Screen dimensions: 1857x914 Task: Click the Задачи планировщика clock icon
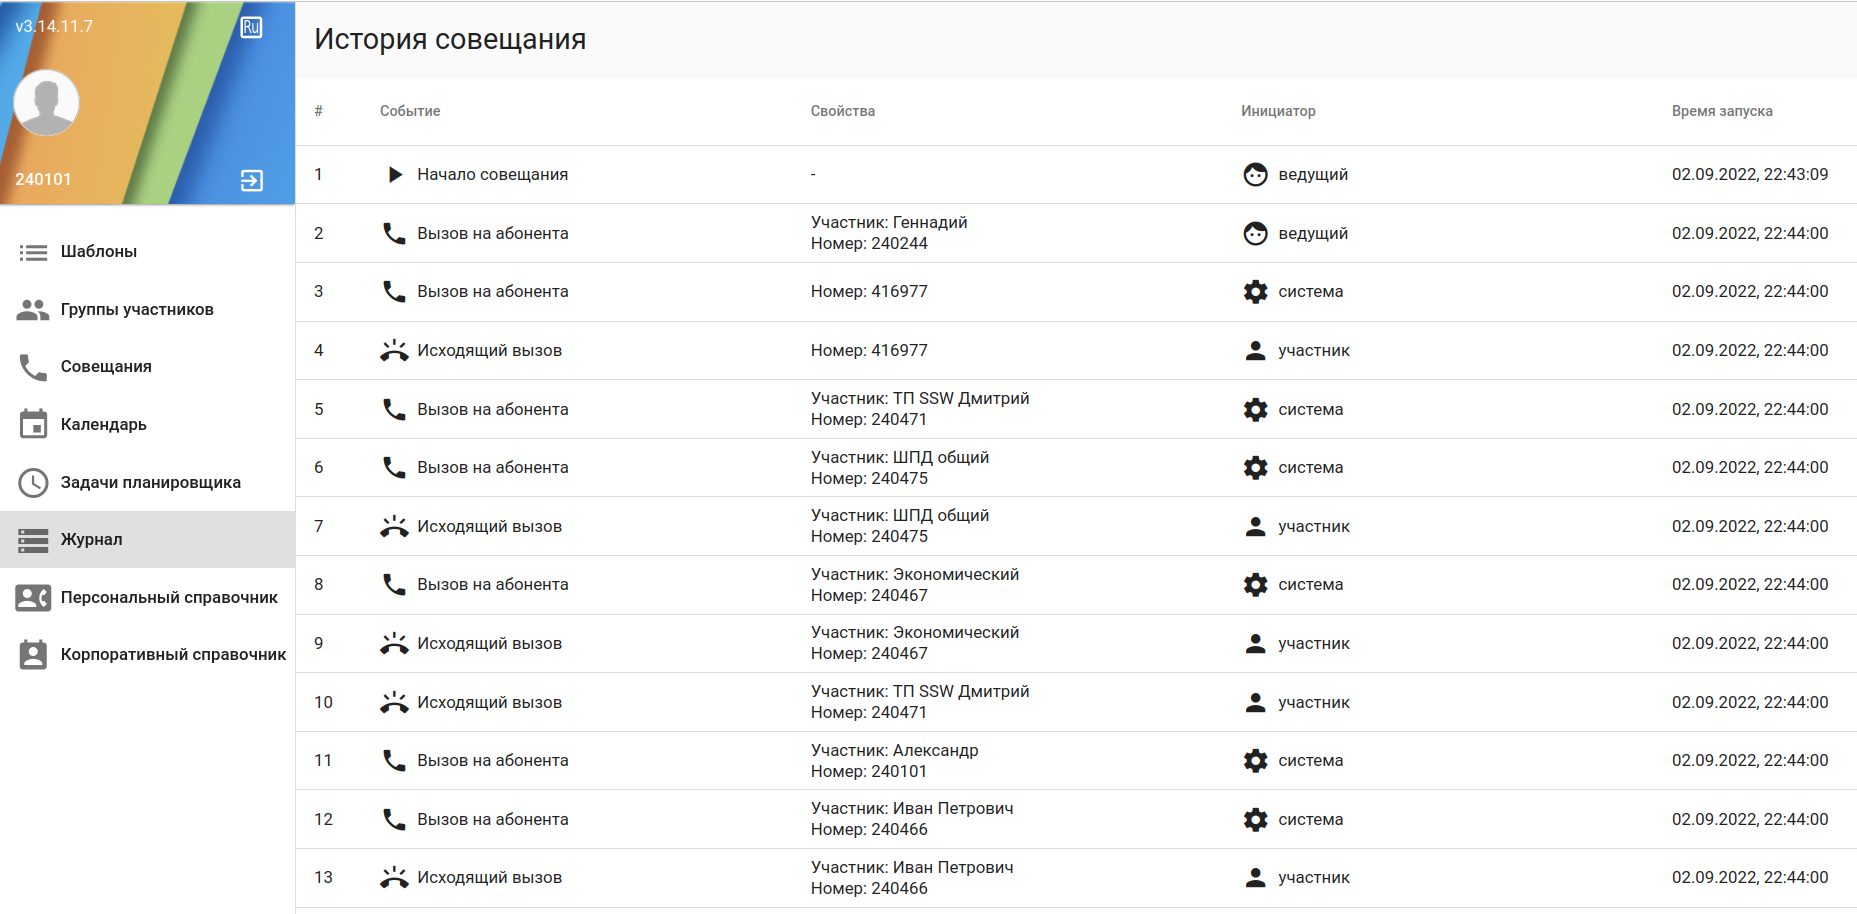pyautogui.click(x=33, y=482)
